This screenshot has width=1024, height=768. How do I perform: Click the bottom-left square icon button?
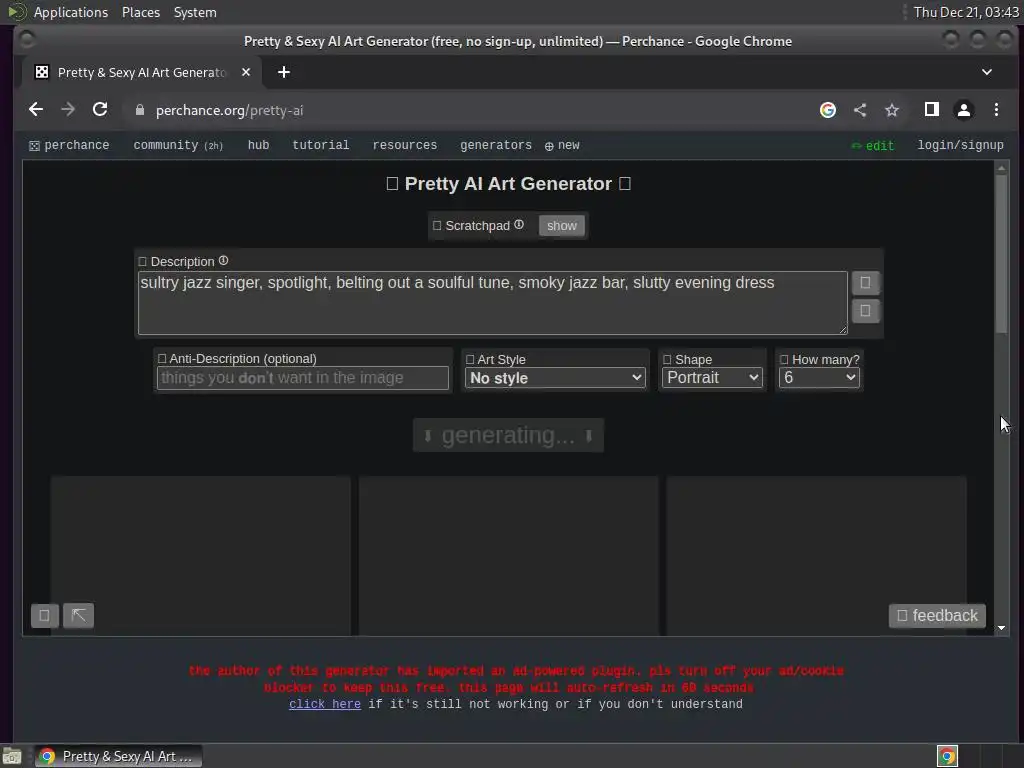coord(44,615)
